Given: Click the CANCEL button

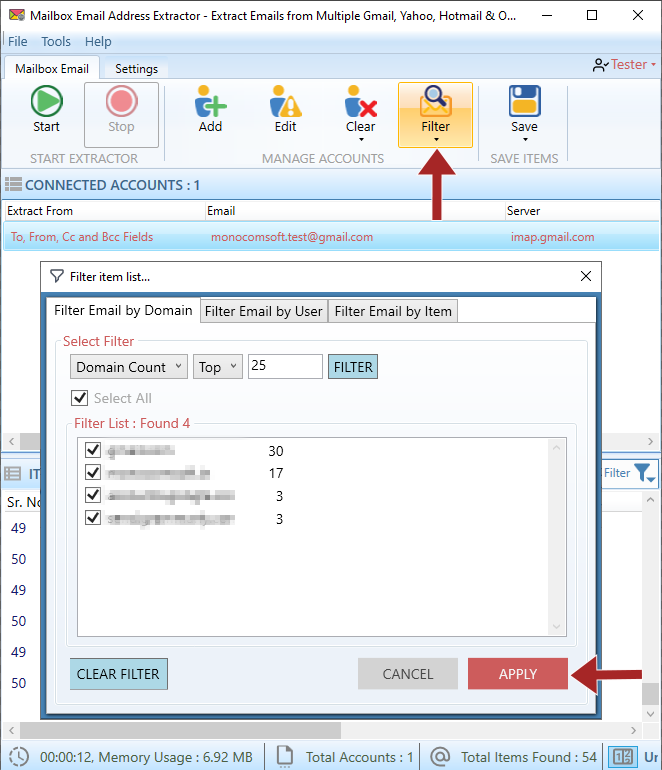Looking at the screenshot, I should [408, 674].
